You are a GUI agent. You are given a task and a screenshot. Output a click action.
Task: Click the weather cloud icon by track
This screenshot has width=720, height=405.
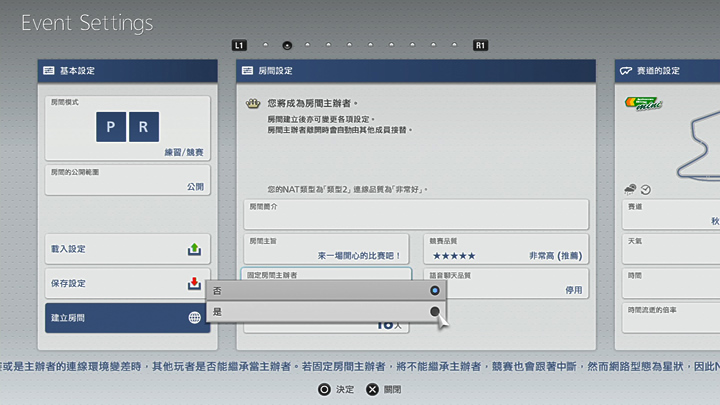tap(629, 189)
